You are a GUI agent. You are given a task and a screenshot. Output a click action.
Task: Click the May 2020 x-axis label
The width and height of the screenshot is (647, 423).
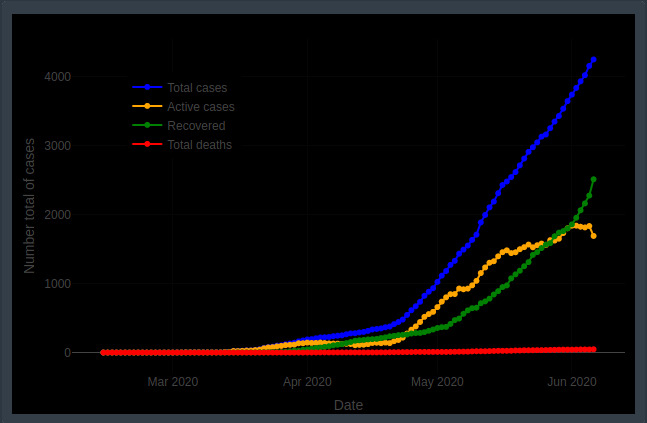coord(437,382)
